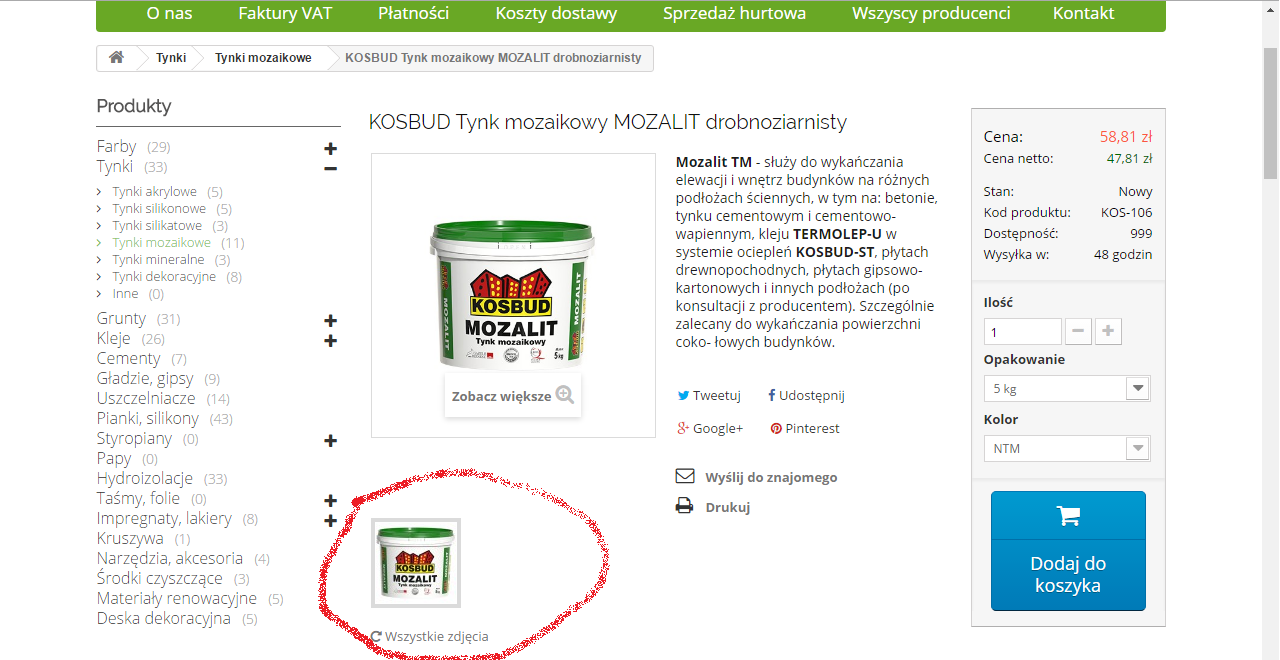Open the Kontakt menu item
The image size is (1280, 660).
tap(1084, 13)
